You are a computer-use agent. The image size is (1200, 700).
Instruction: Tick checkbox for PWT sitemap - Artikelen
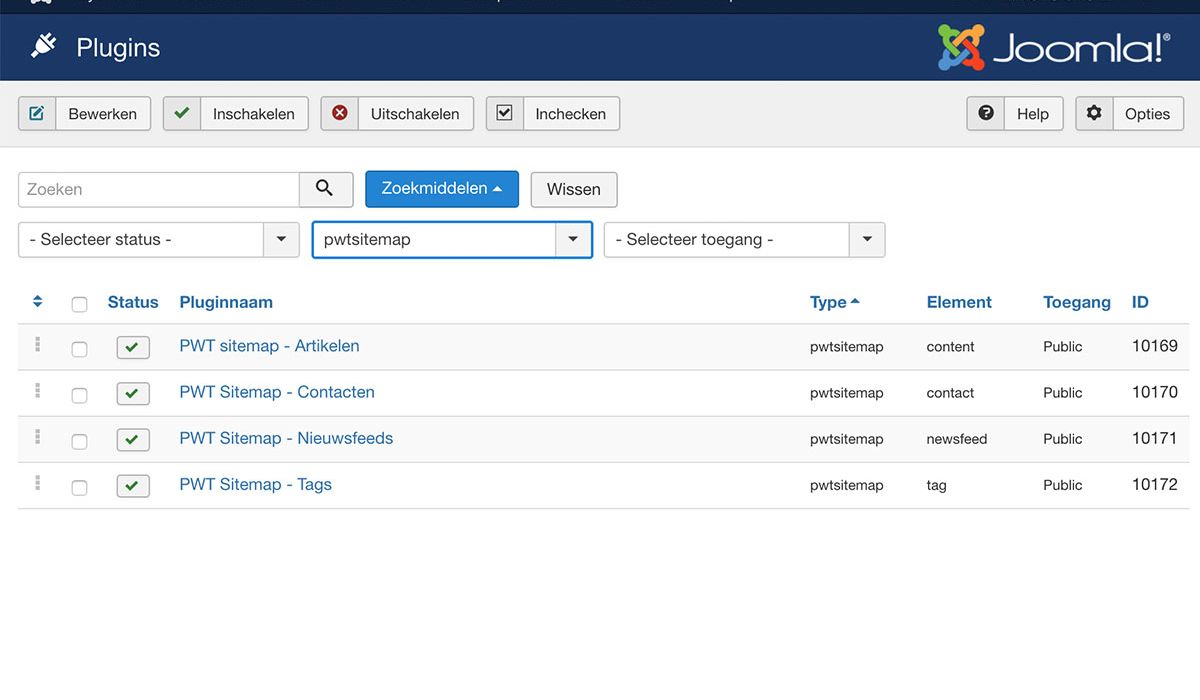tap(79, 349)
